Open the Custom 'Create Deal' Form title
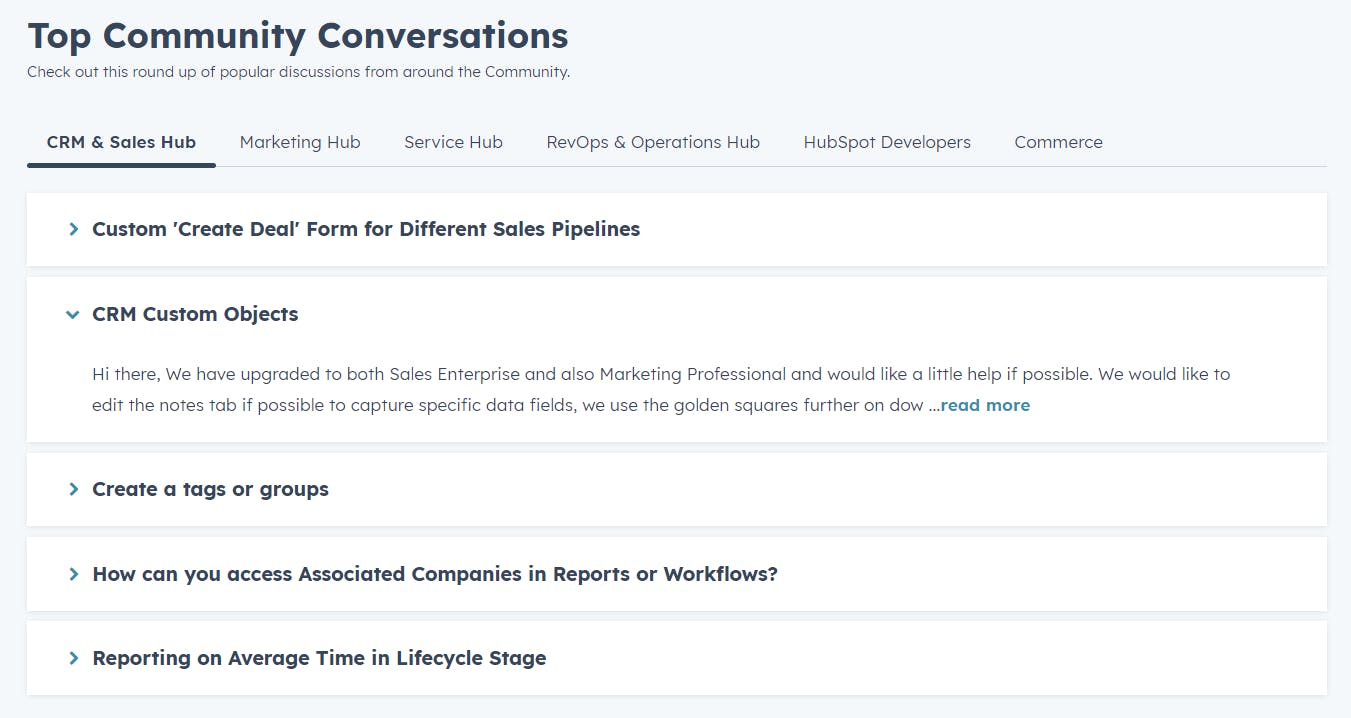 [365, 229]
